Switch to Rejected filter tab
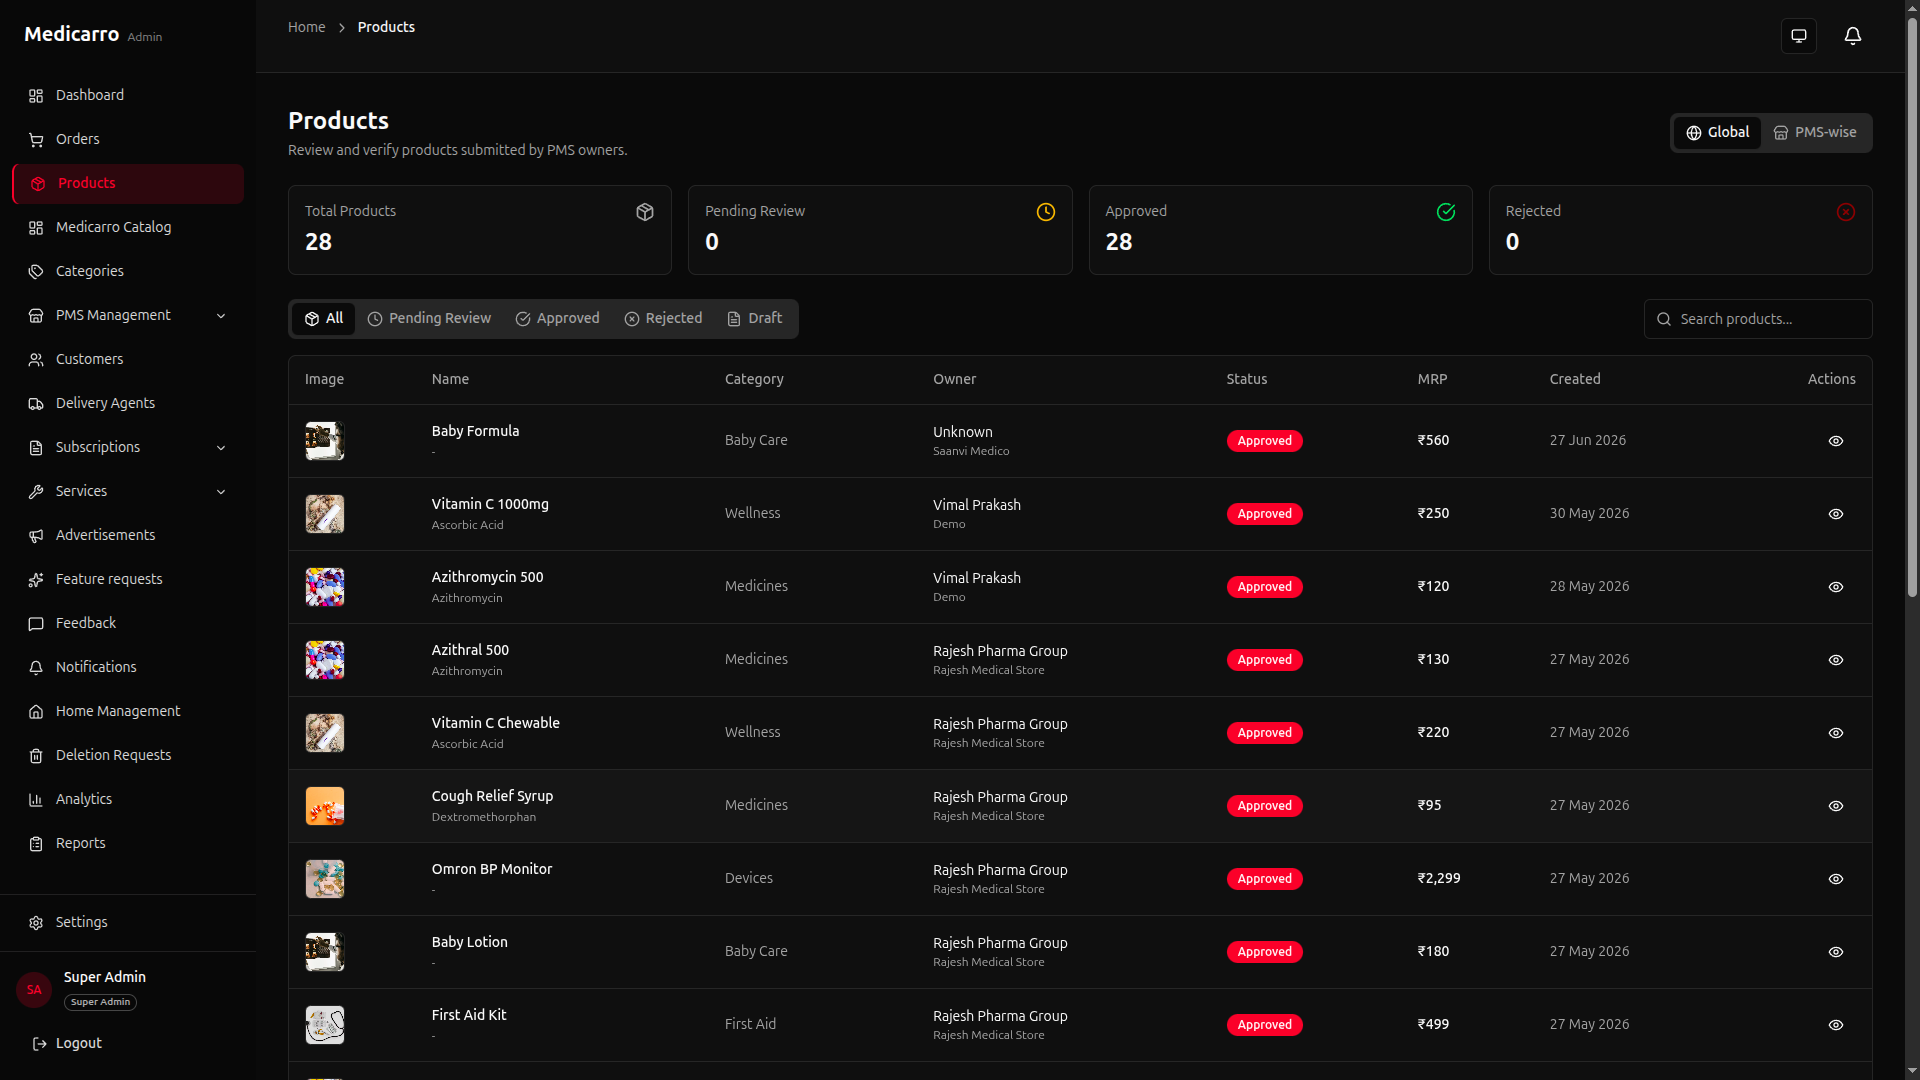This screenshot has width=1920, height=1080. pyautogui.click(x=663, y=319)
